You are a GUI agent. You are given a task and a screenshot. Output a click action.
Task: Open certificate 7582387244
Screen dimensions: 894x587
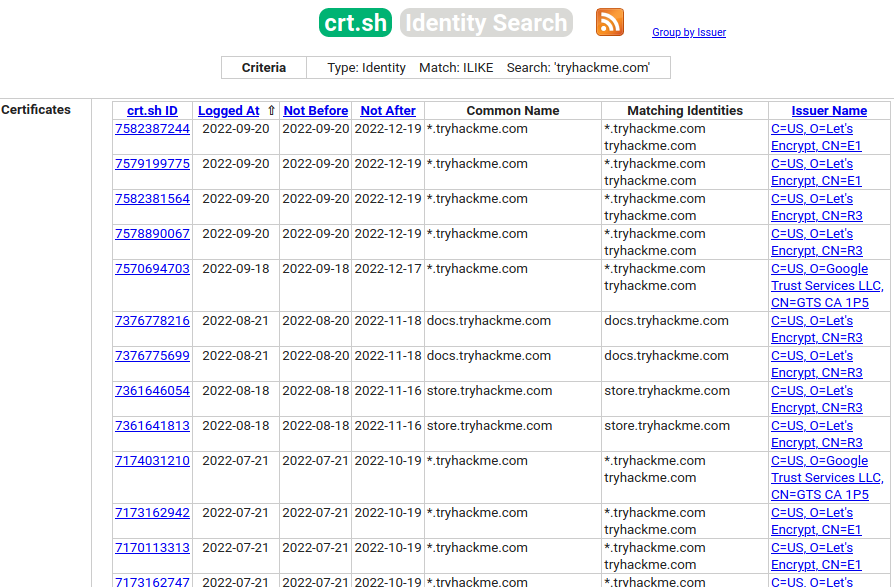pos(152,129)
